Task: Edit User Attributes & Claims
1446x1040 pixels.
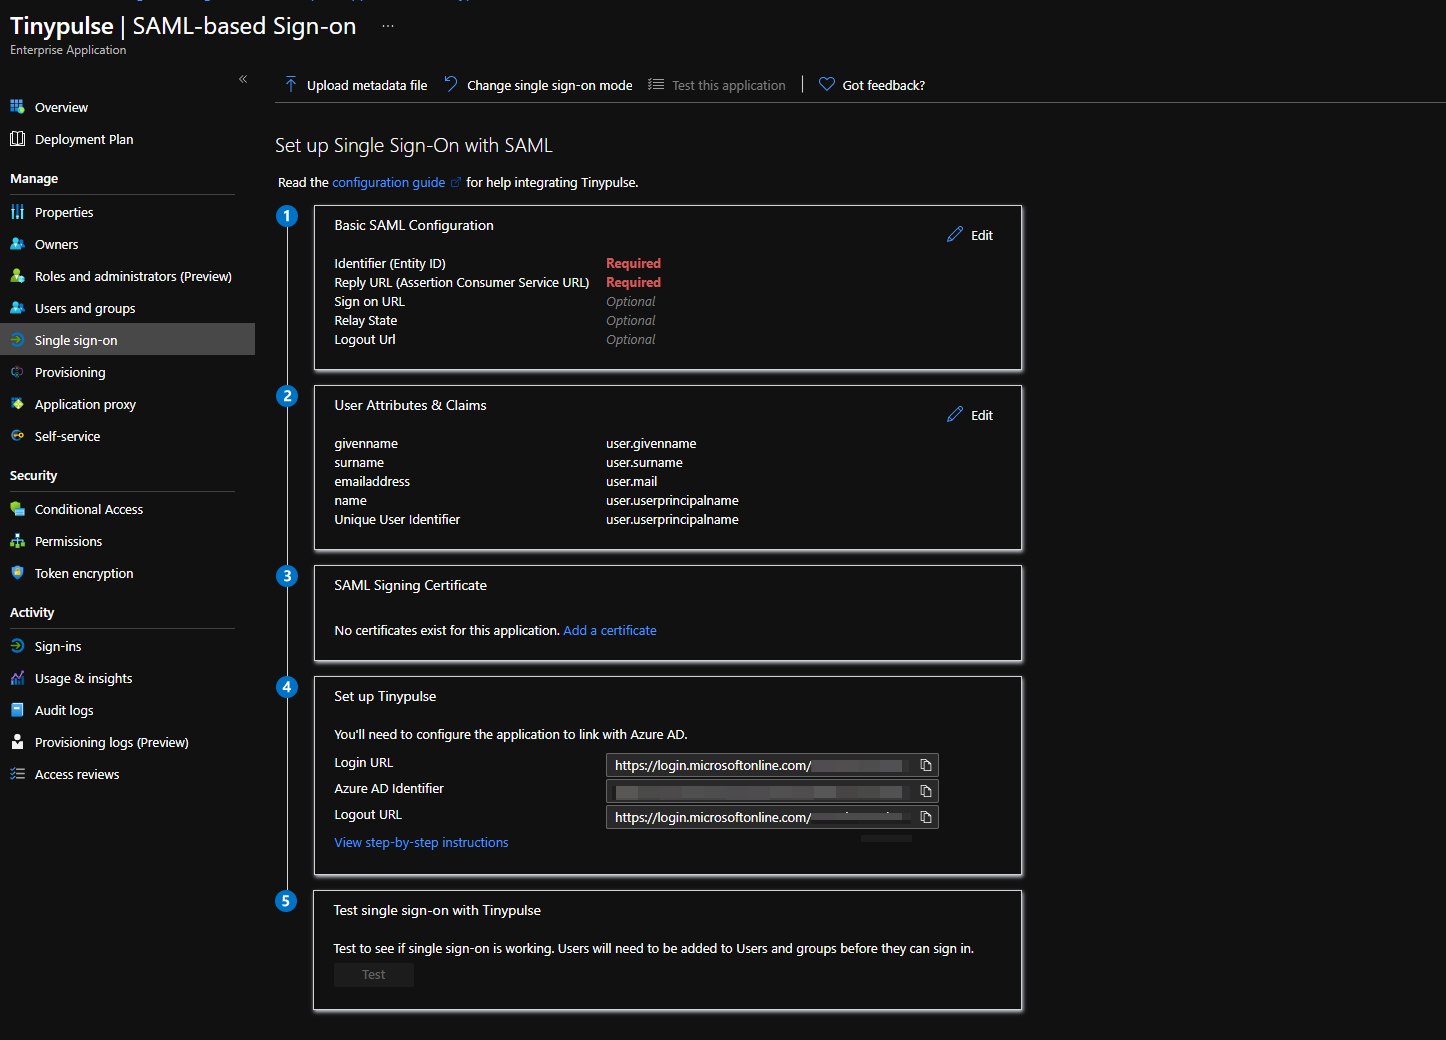Action: [x=970, y=415]
